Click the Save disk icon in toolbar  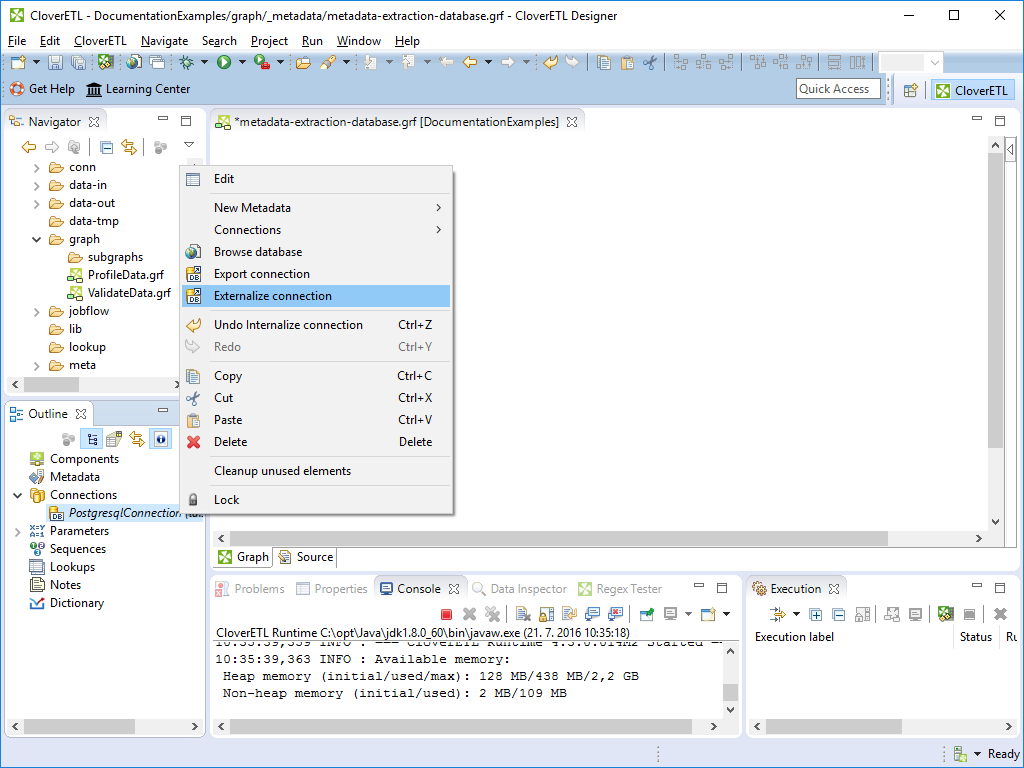55,62
